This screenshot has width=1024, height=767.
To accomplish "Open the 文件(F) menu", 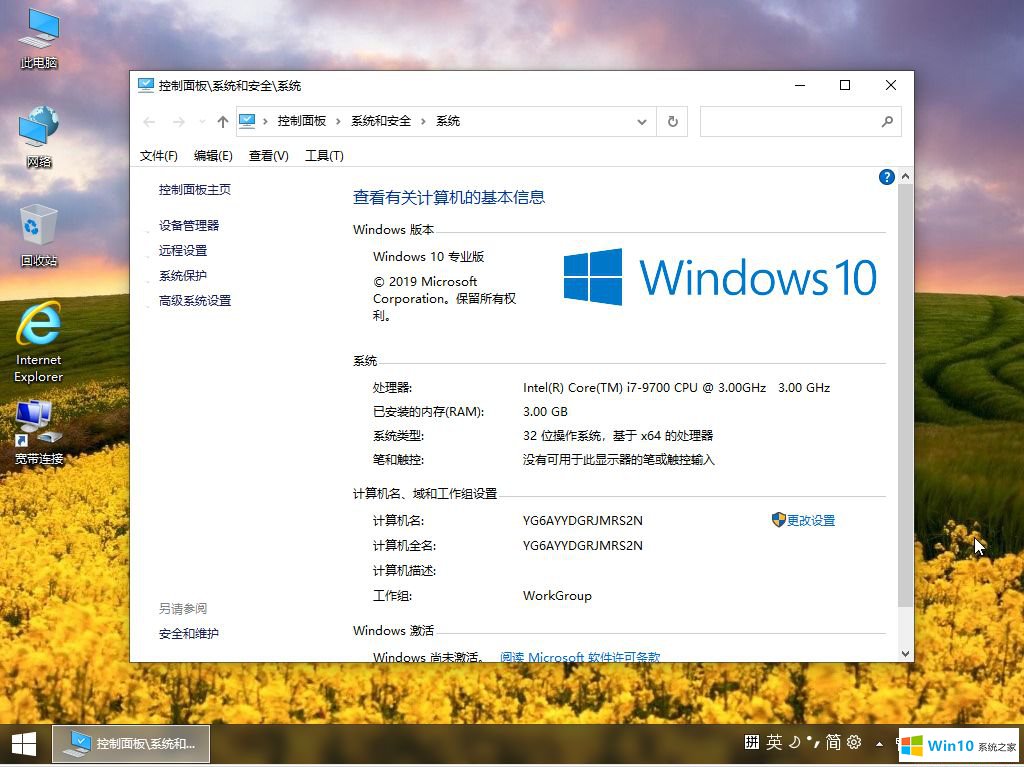I will (x=158, y=156).
